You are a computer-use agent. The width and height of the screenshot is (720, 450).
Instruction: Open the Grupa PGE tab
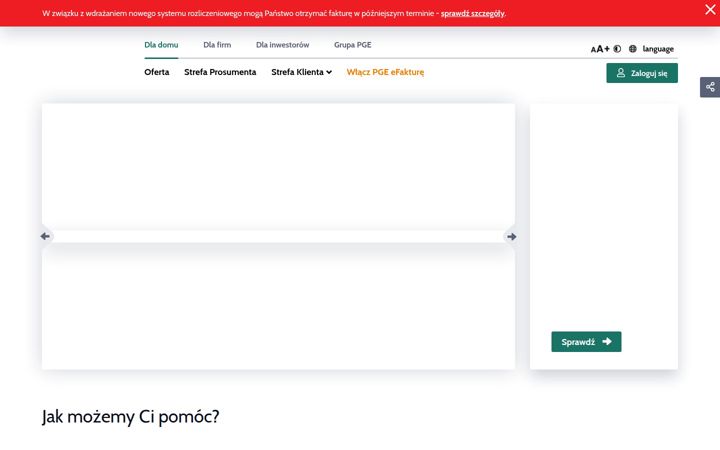tap(353, 45)
